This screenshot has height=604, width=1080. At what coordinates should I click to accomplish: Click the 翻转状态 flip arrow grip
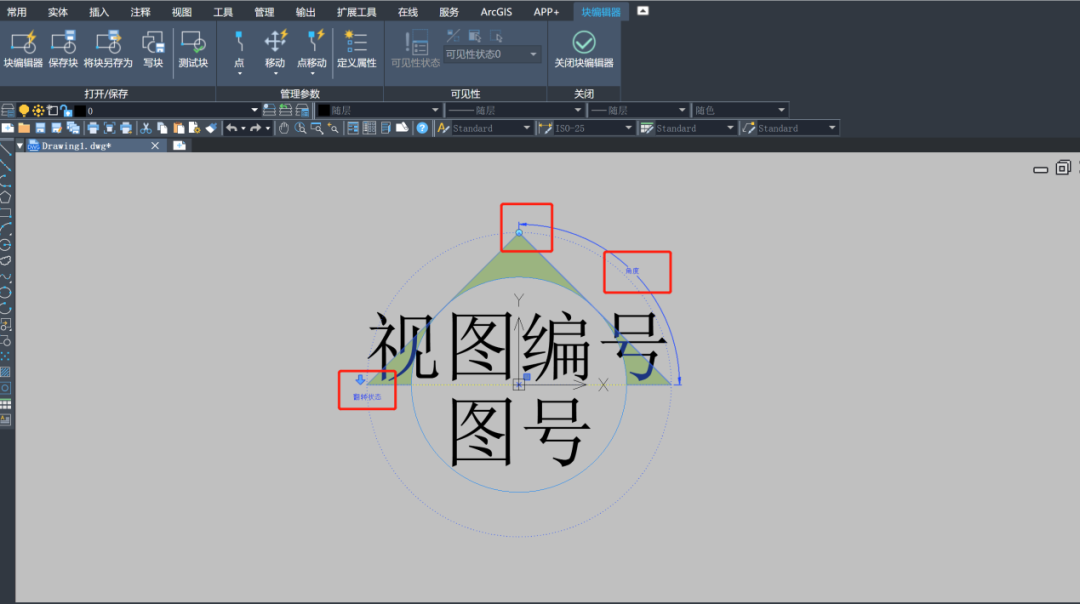tap(359, 381)
